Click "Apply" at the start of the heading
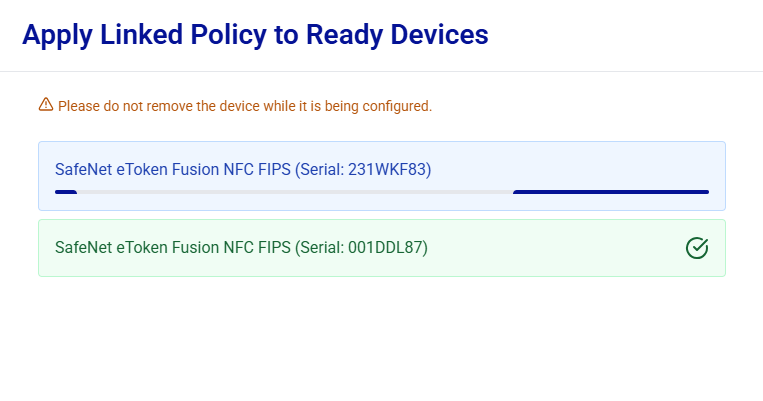This screenshot has height=401, width=763. (x=54, y=35)
